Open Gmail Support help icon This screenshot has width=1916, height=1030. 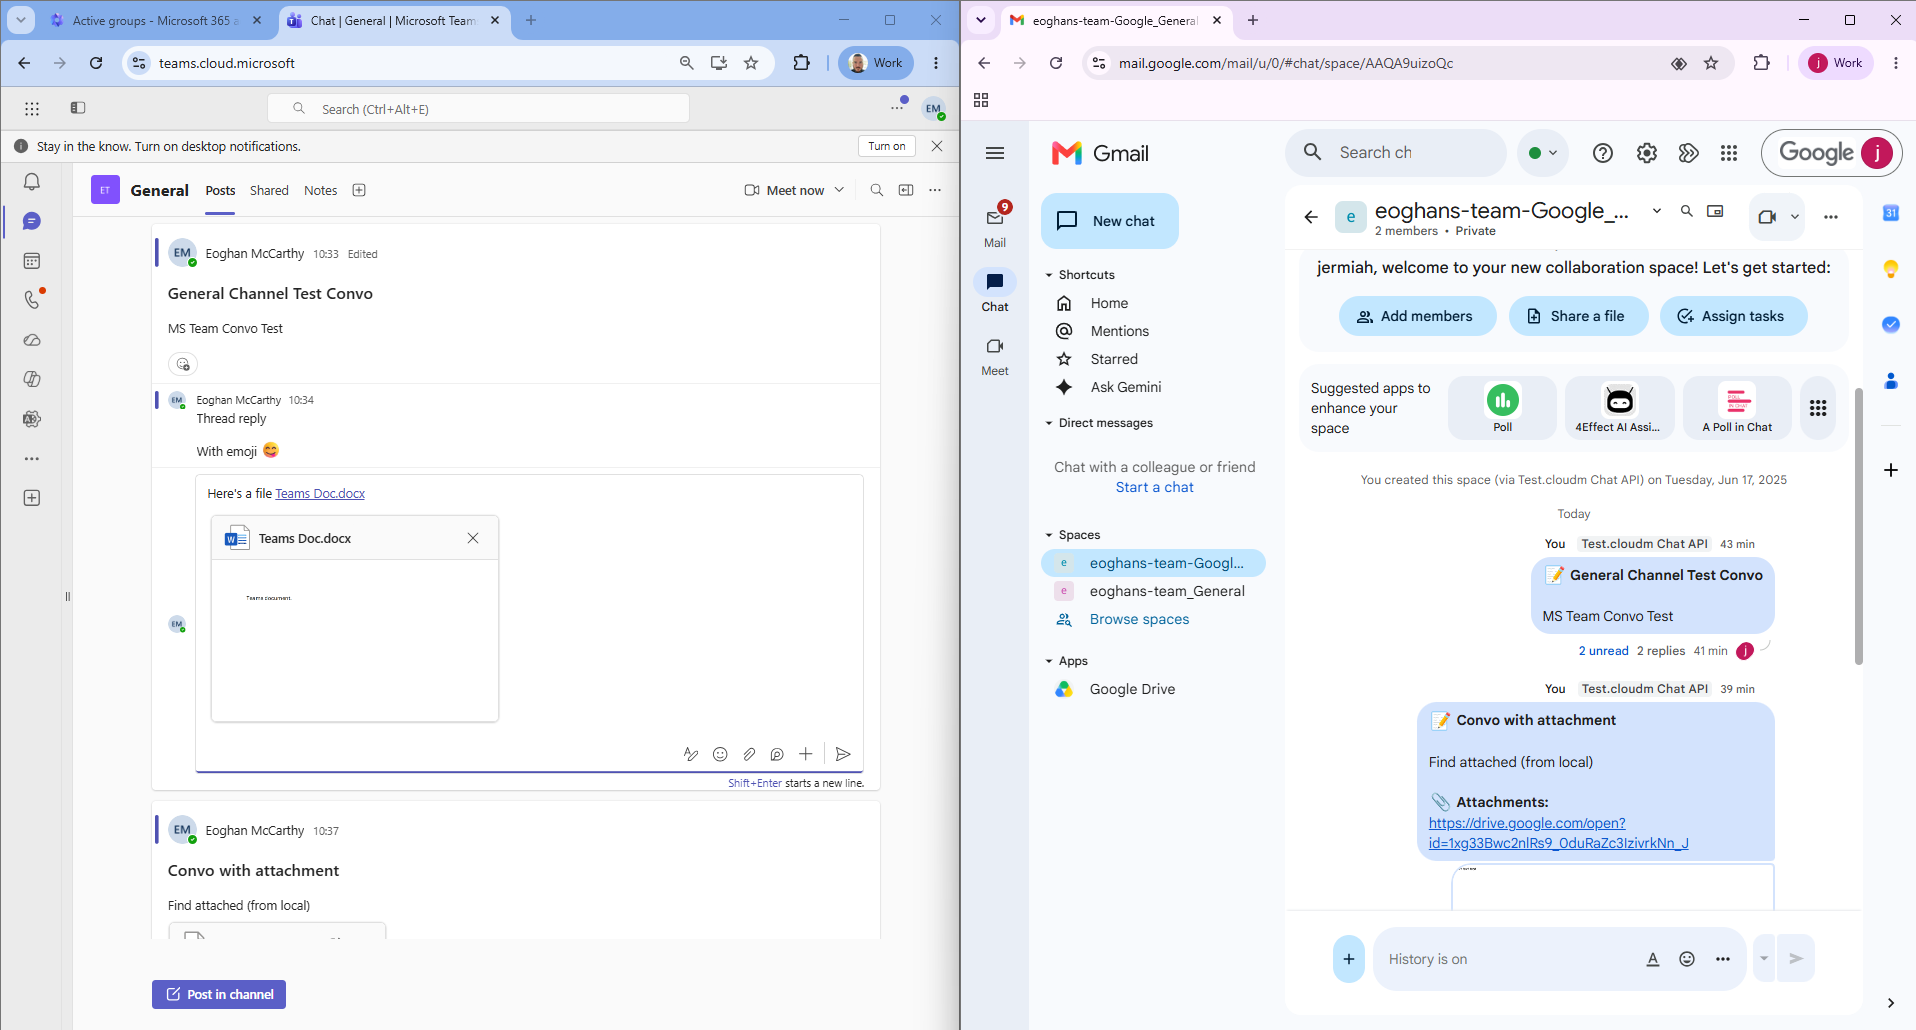pyautogui.click(x=1603, y=153)
